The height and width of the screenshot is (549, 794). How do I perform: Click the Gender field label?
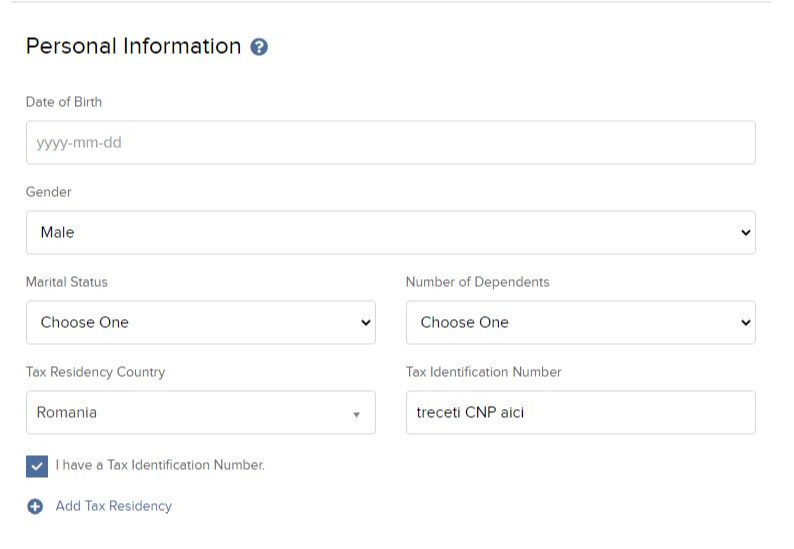49,192
